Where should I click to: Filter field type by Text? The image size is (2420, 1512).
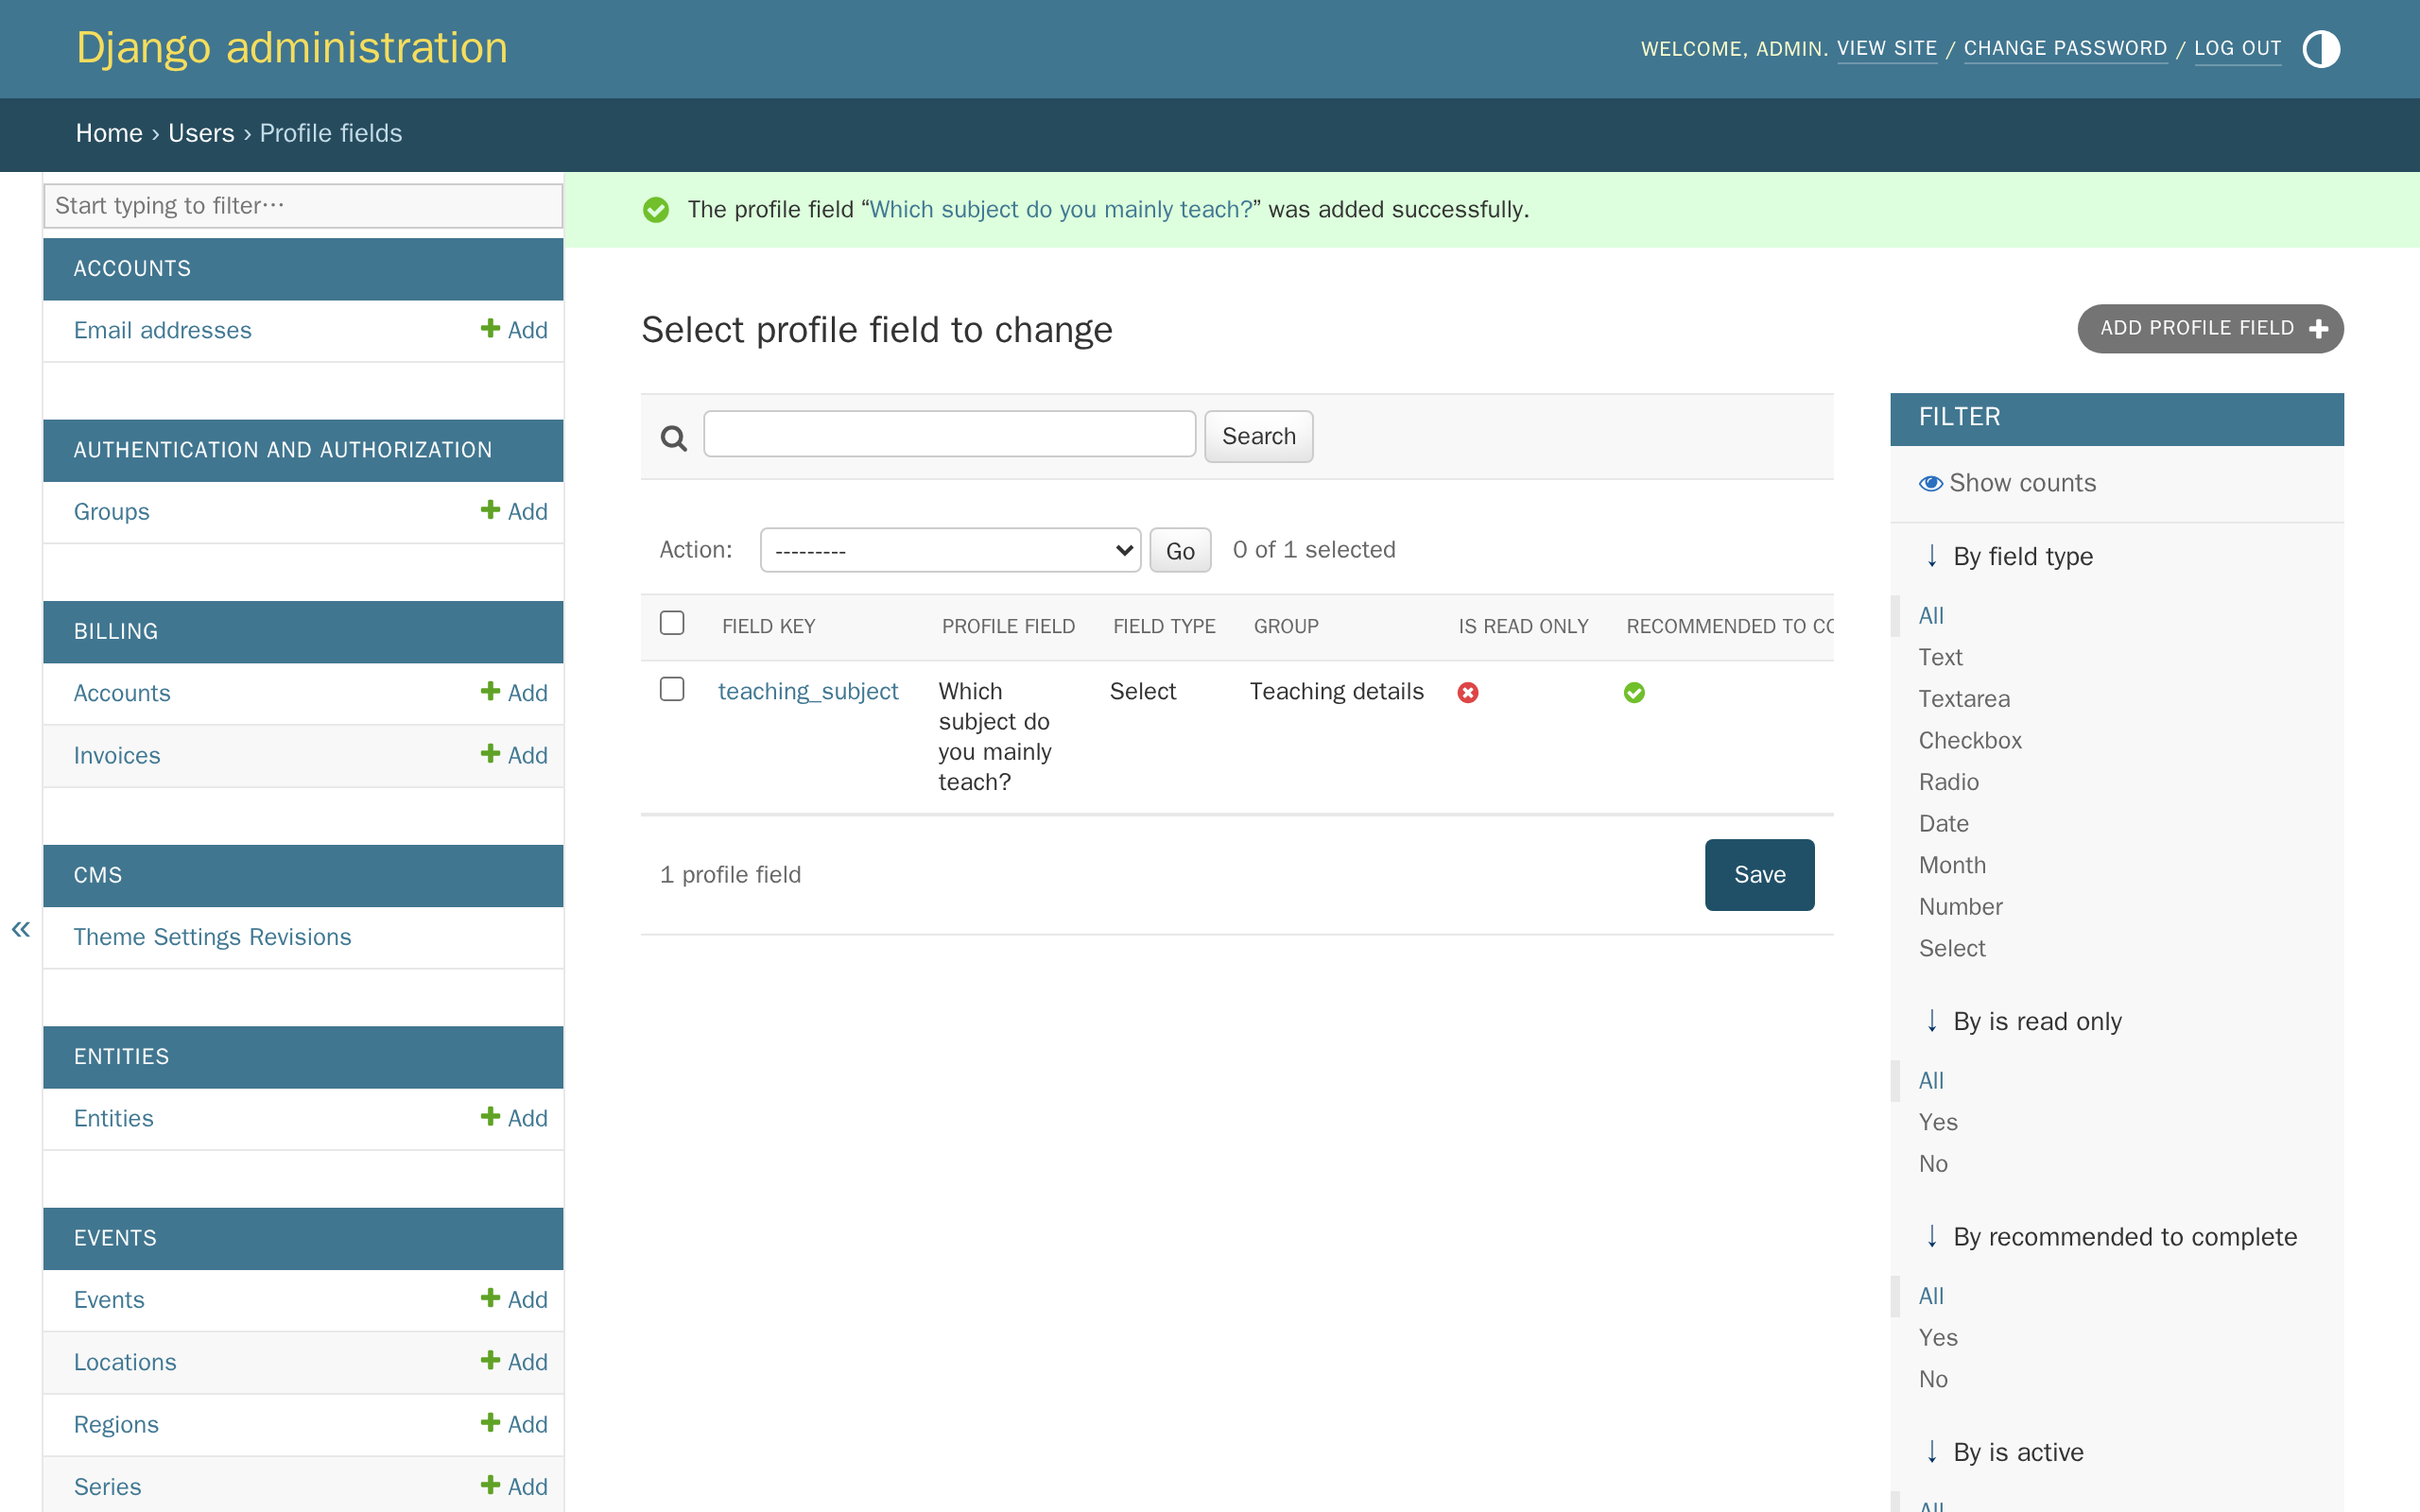click(1940, 657)
